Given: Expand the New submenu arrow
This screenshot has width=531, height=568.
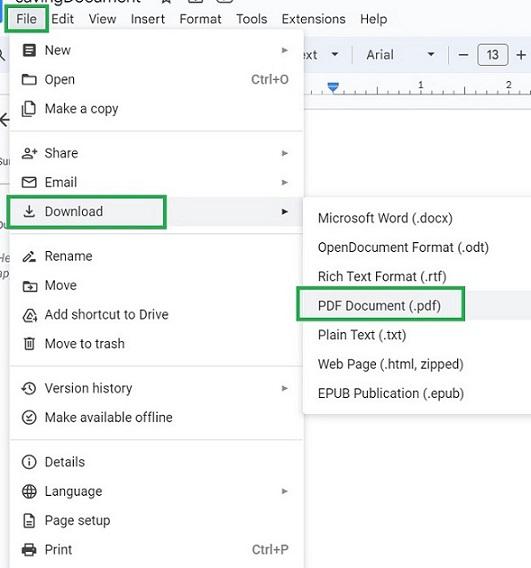Looking at the screenshot, I should click(x=285, y=50).
